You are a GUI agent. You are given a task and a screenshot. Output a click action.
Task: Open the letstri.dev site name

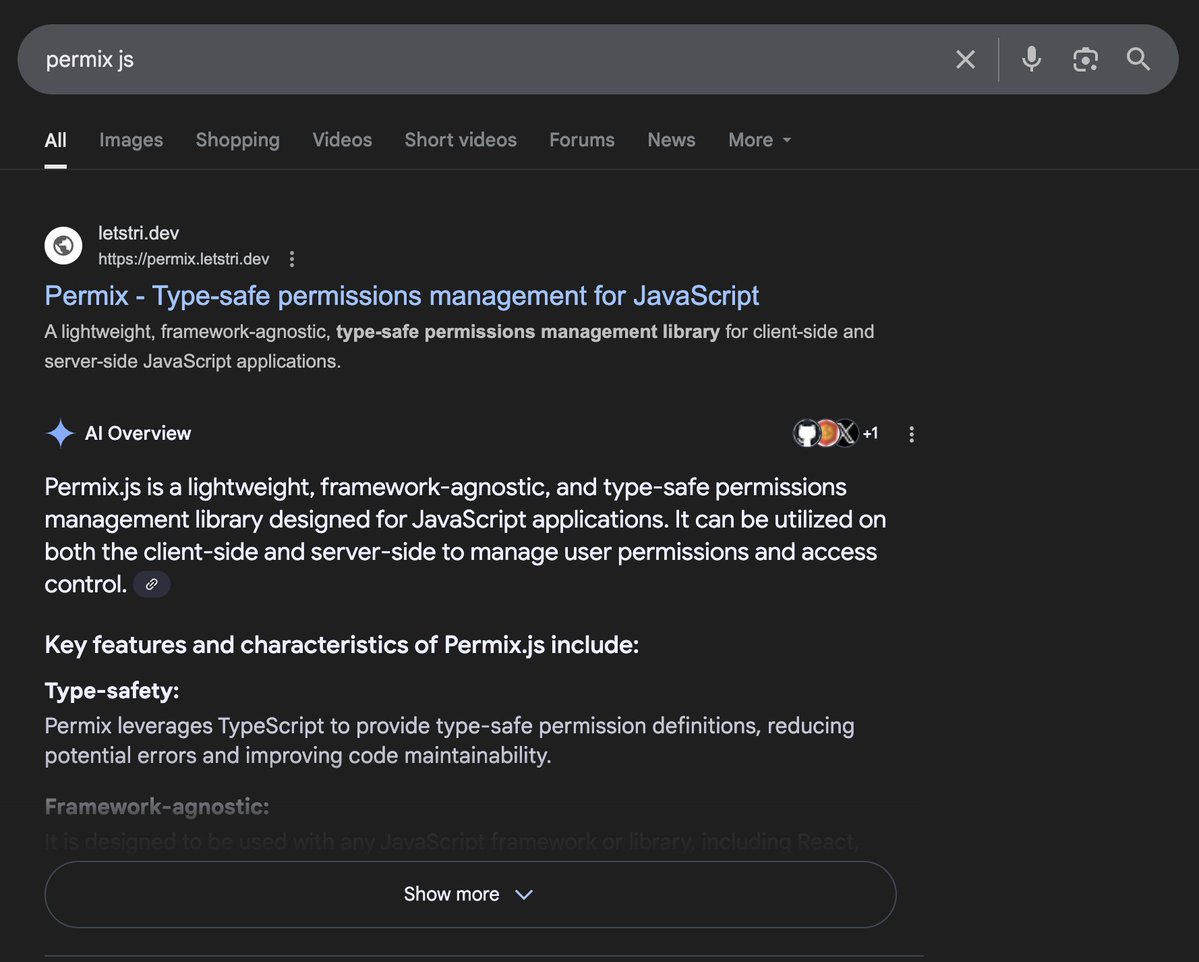(x=138, y=233)
